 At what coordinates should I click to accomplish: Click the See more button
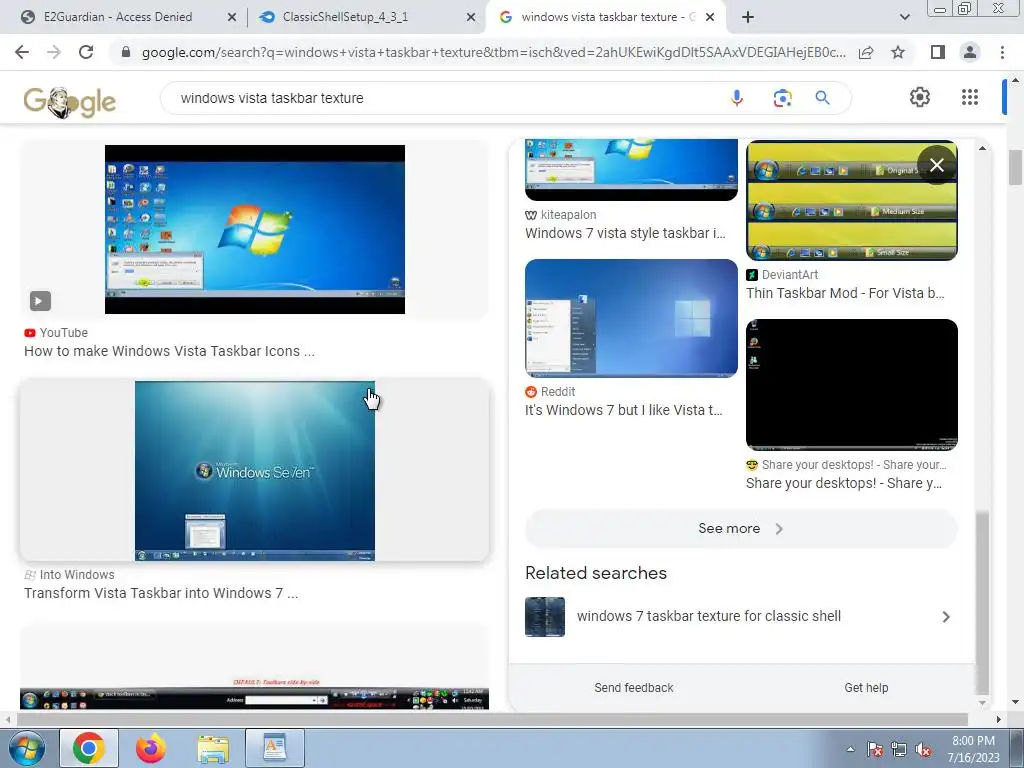tap(741, 528)
